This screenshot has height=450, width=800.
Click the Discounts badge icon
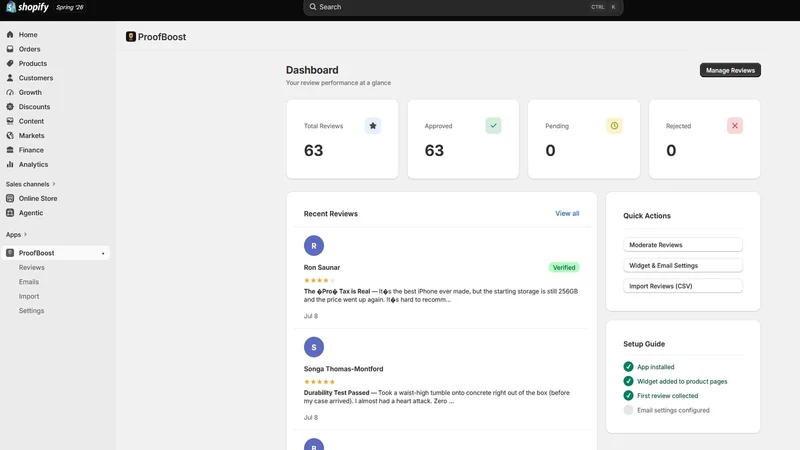(10, 107)
